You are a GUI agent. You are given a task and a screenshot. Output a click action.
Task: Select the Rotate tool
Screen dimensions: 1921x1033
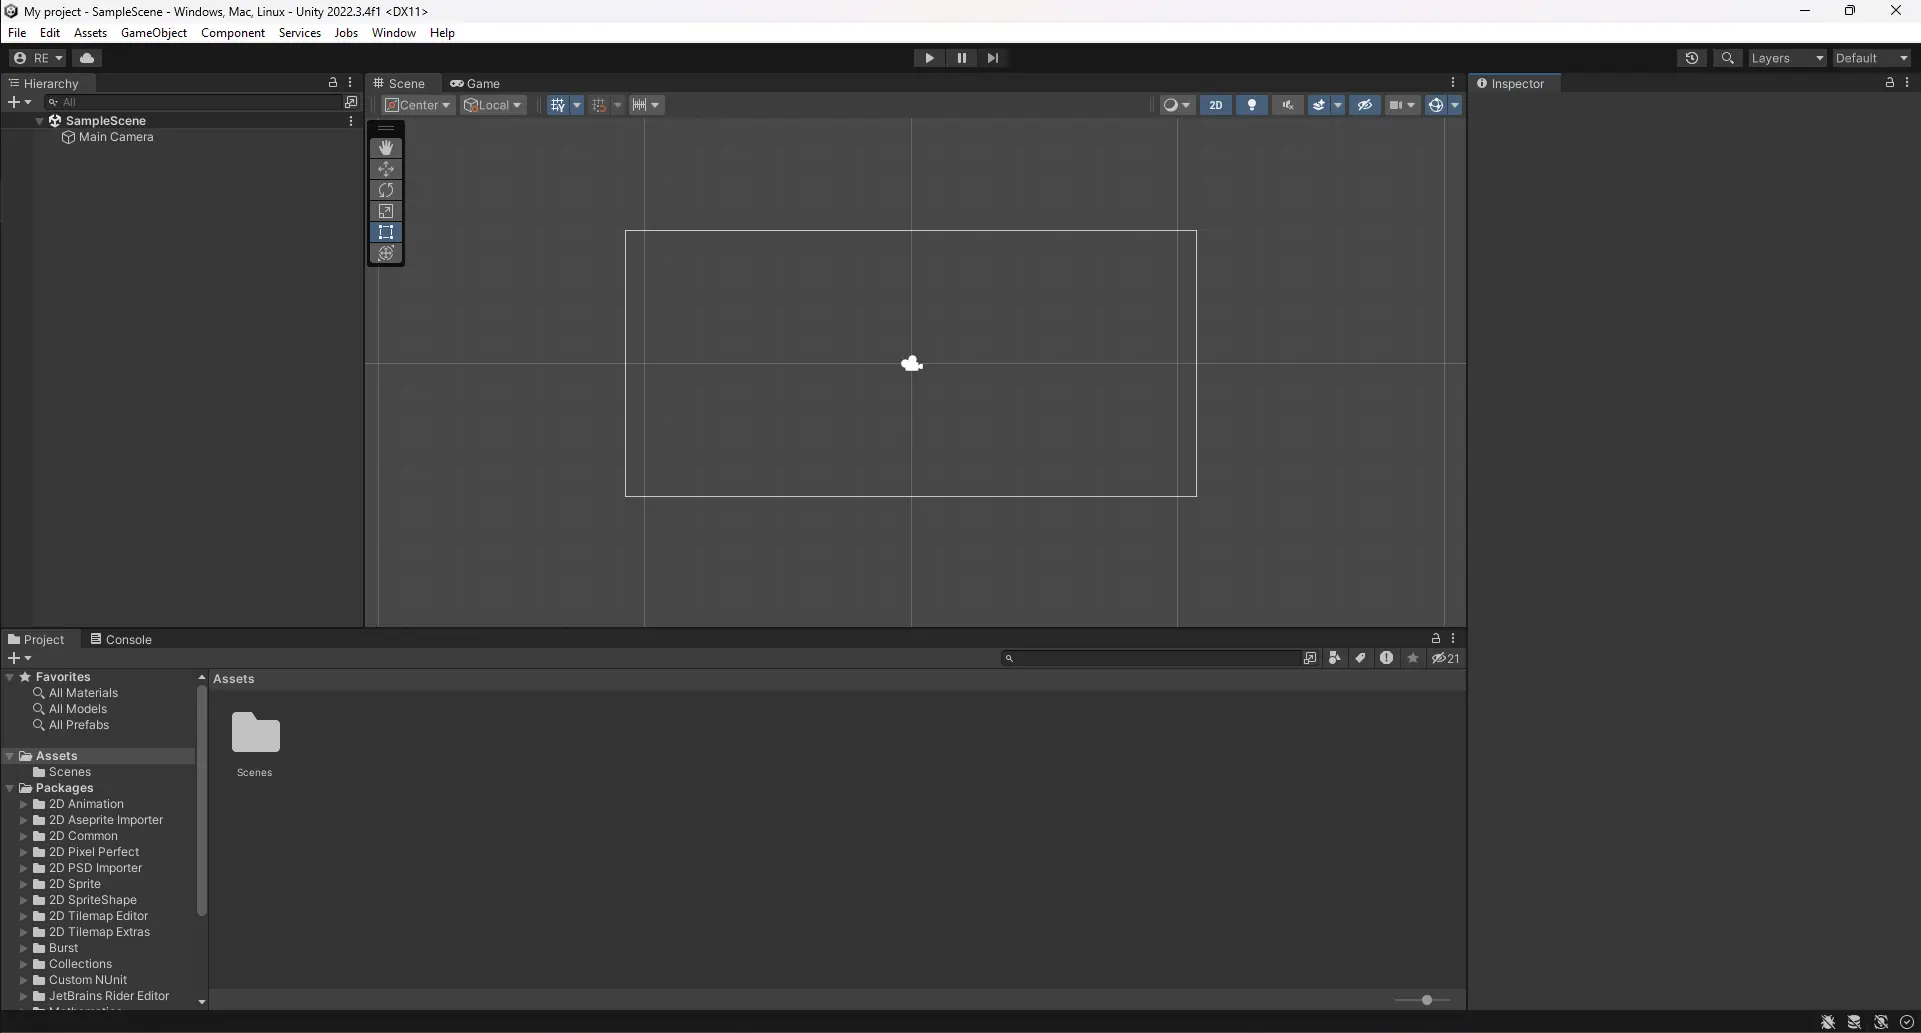click(x=386, y=190)
